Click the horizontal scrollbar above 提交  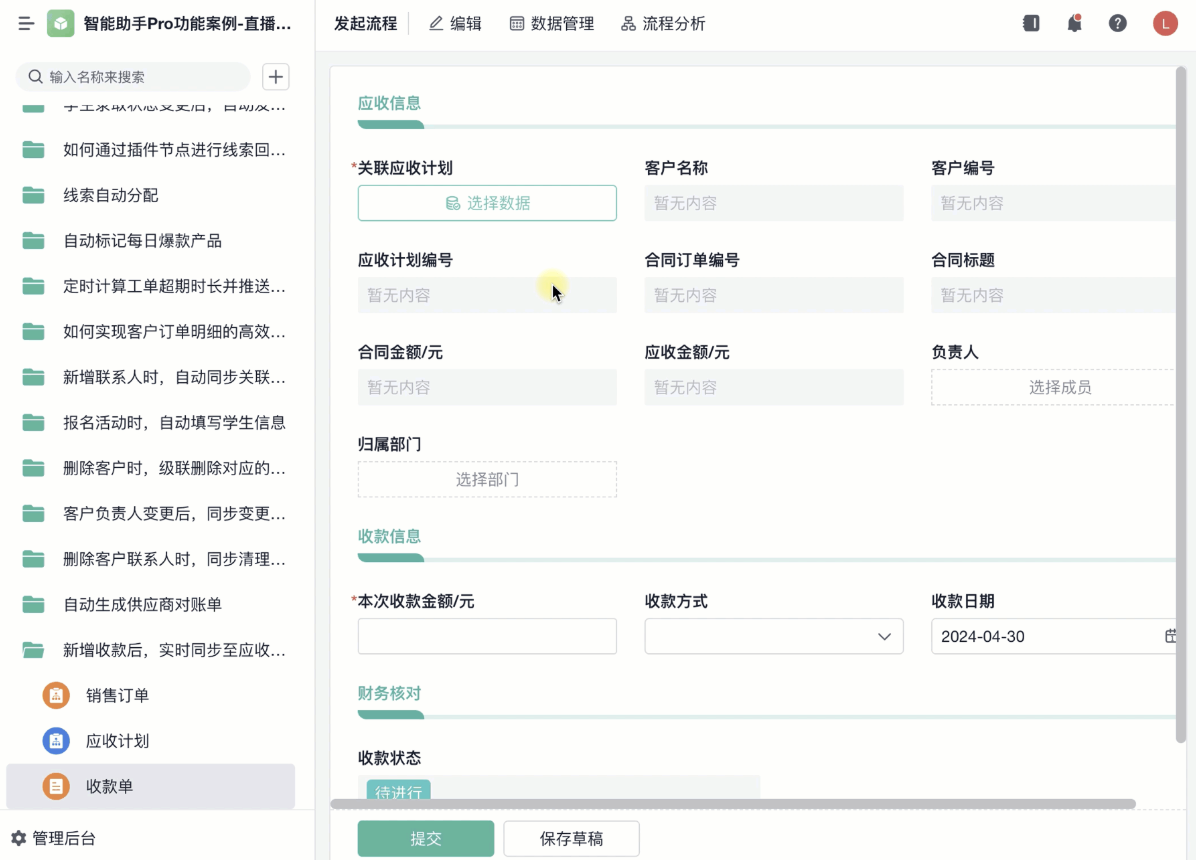coord(733,804)
